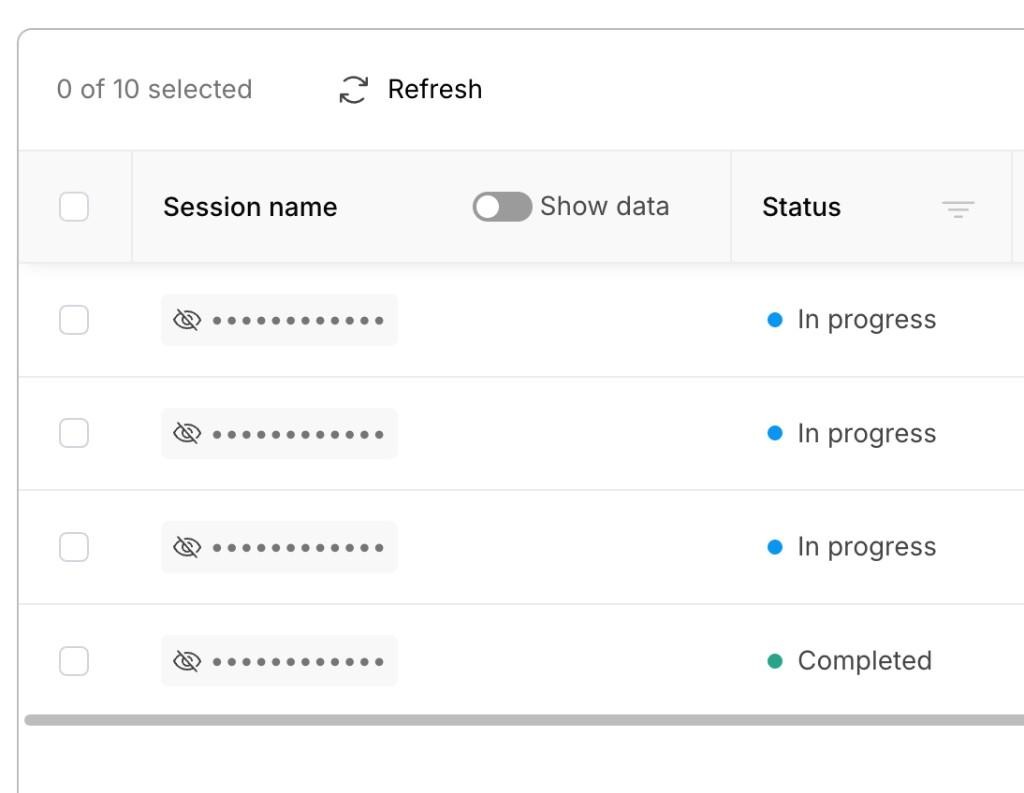Click the circular arrows Refresh icon
1024x793 pixels.
click(353, 89)
